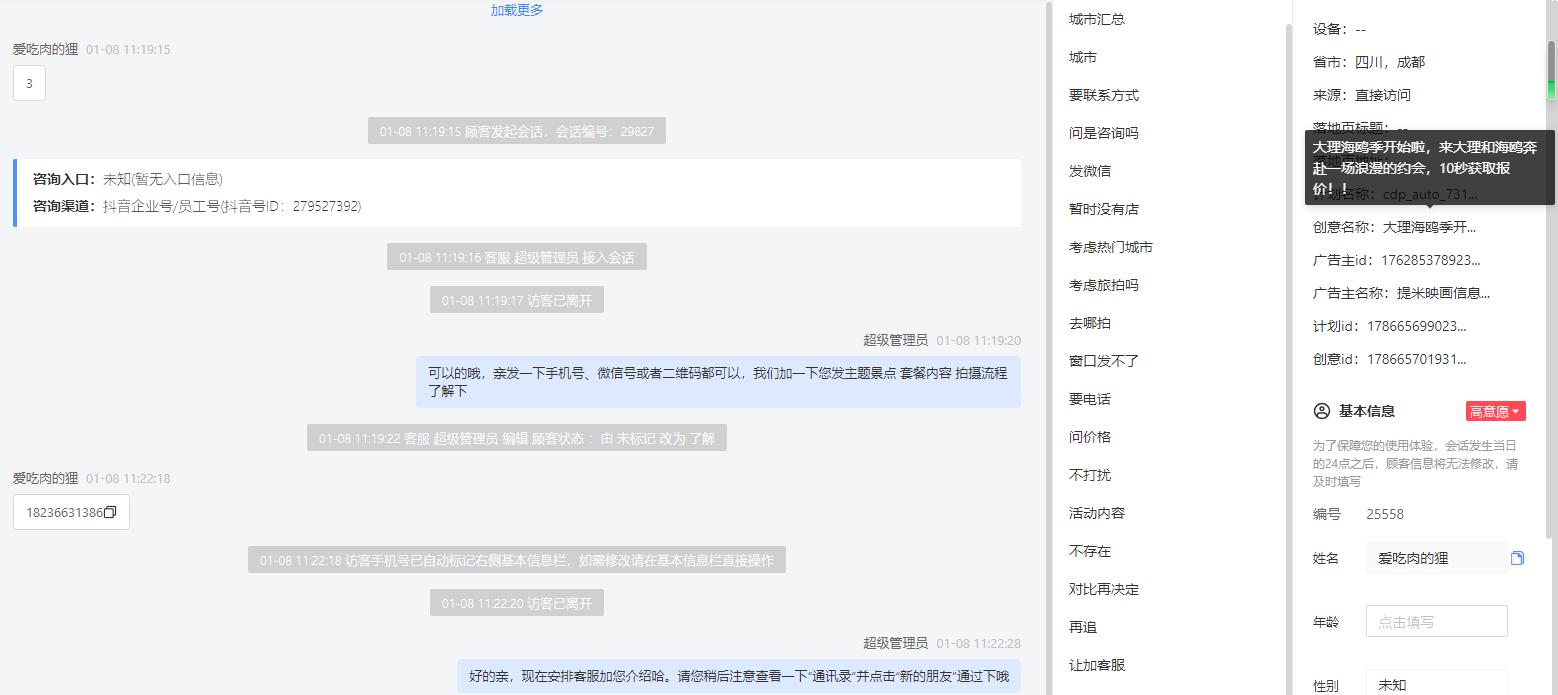Select quick reply 城市
1558x695 pixels.
(1083, 57)
